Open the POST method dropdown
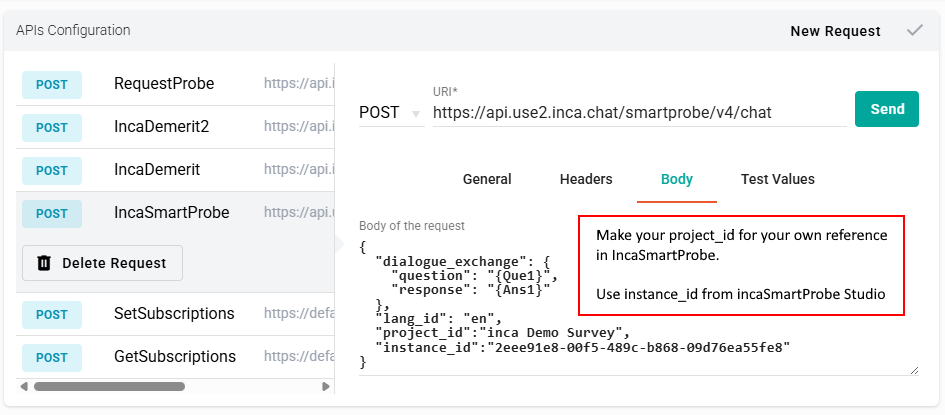This screenshot has height=415, width=945. [389, 113]
